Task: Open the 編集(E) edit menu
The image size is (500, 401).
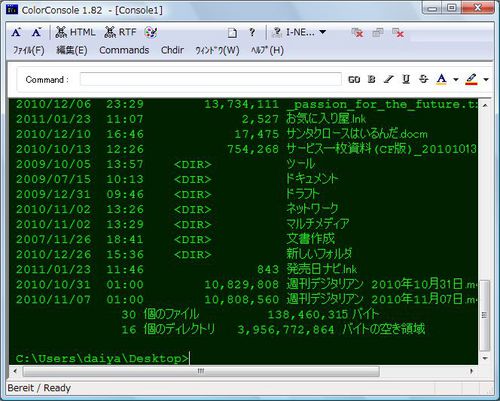Action: (72, 50)
